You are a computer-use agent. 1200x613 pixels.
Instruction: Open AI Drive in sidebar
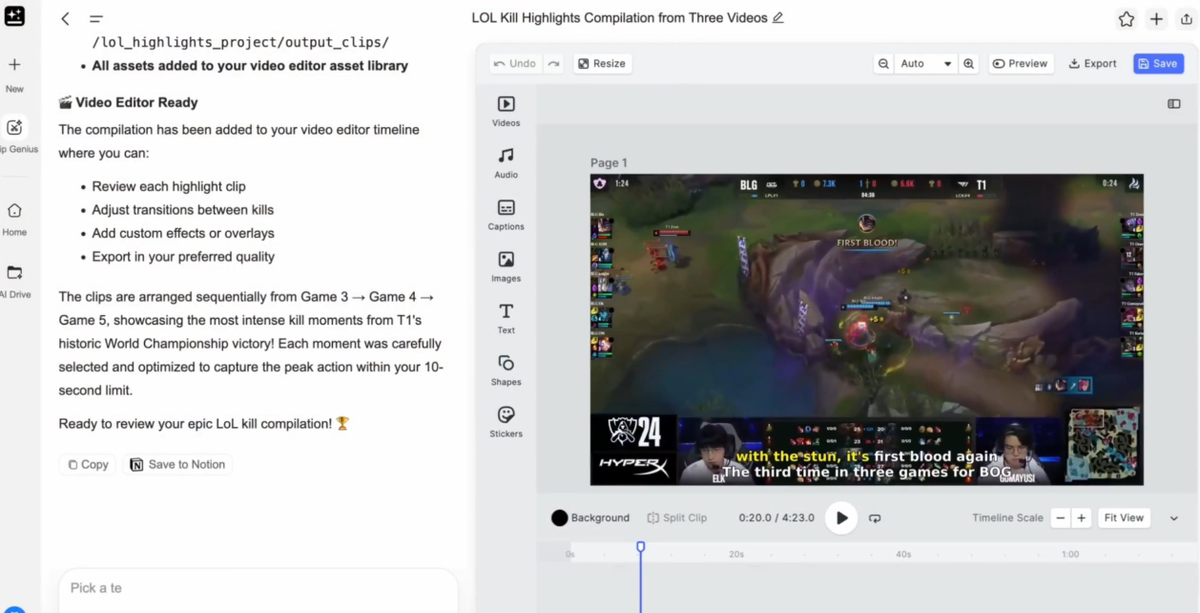pos(15,281)
